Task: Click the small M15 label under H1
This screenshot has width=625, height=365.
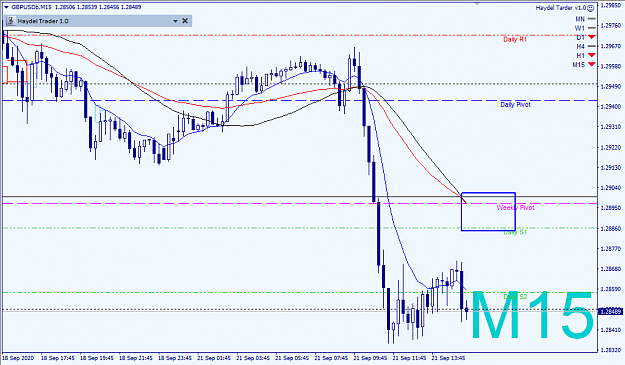Action: [579, 65]
